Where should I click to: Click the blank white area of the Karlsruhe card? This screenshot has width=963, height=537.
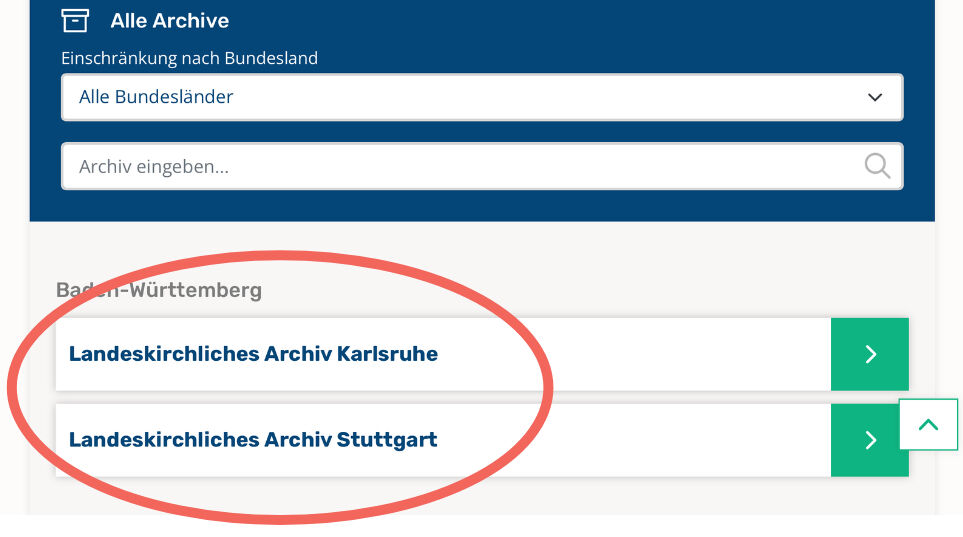click(633, 354)
